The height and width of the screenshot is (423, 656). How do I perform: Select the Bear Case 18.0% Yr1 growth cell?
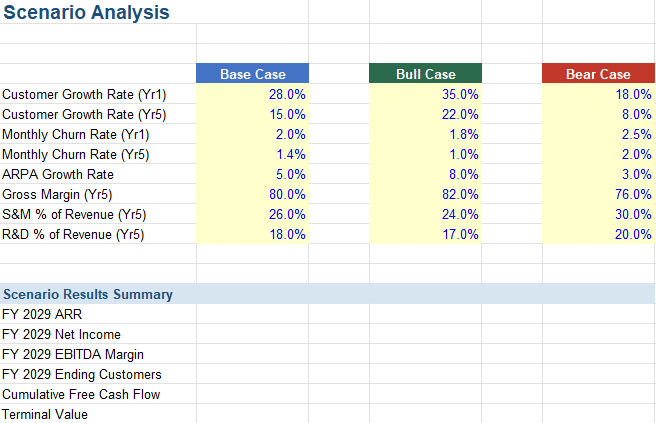(x=598, y=94)
